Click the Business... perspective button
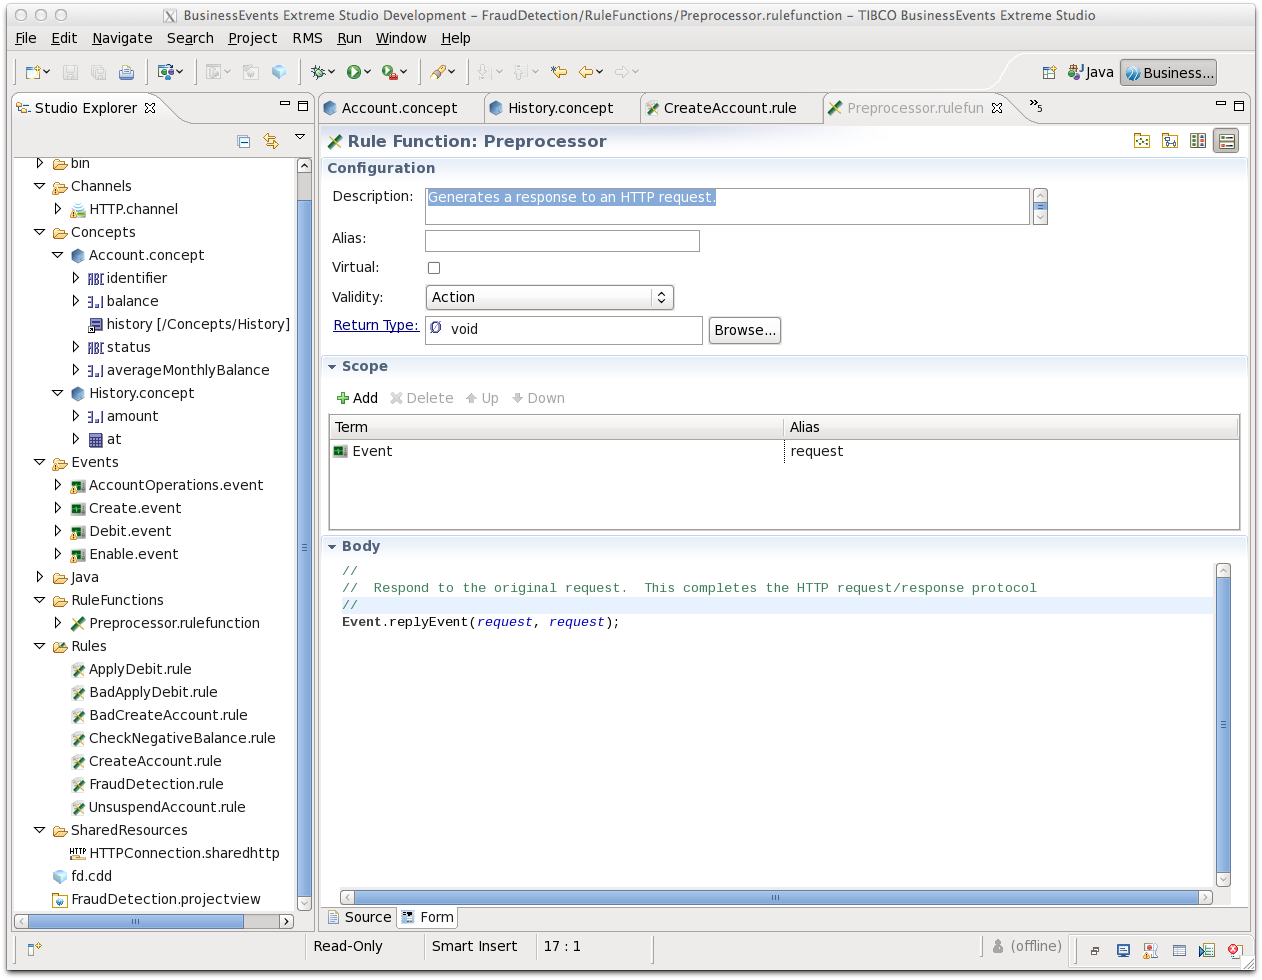This screenshot has height=980, width=1262. tap(1168, 72)
